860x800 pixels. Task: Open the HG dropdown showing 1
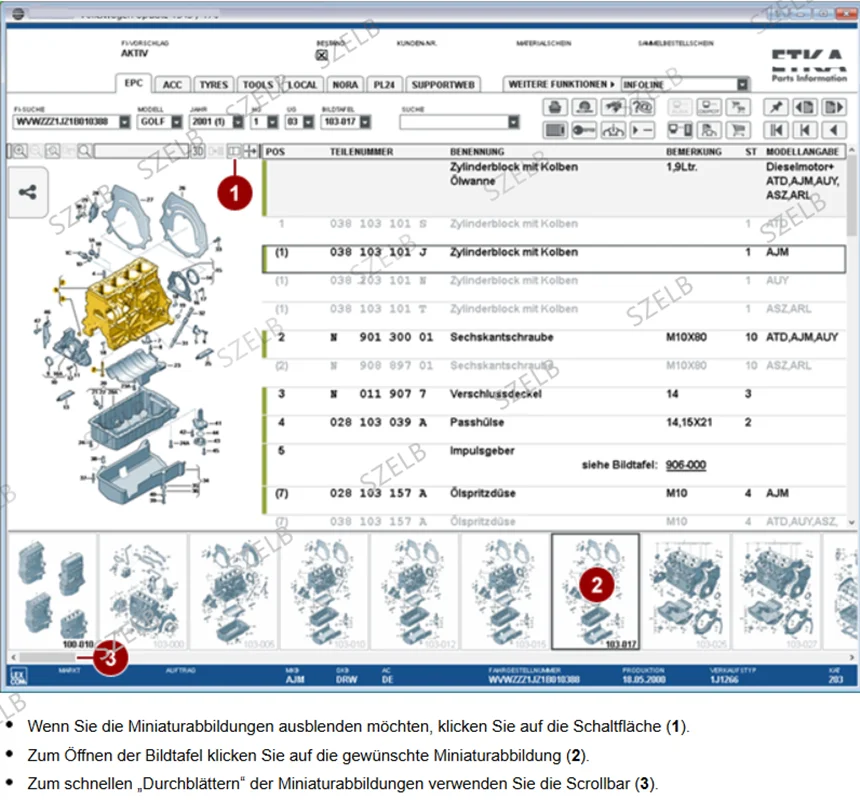pyautogui.click(x=273, y=122)
